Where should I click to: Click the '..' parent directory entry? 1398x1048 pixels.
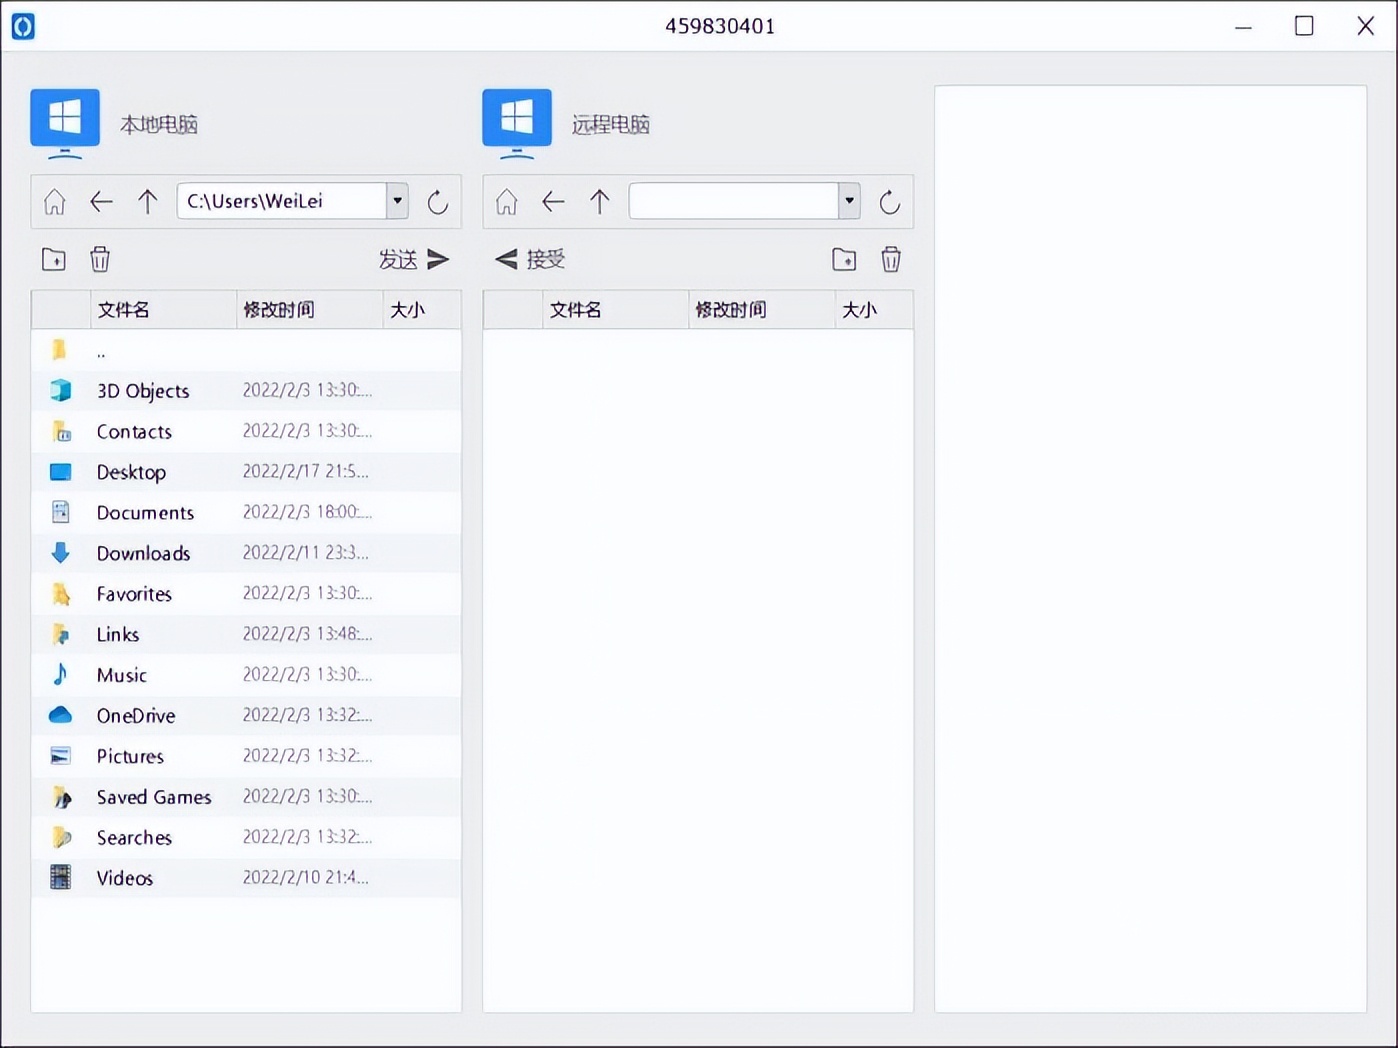101,351
